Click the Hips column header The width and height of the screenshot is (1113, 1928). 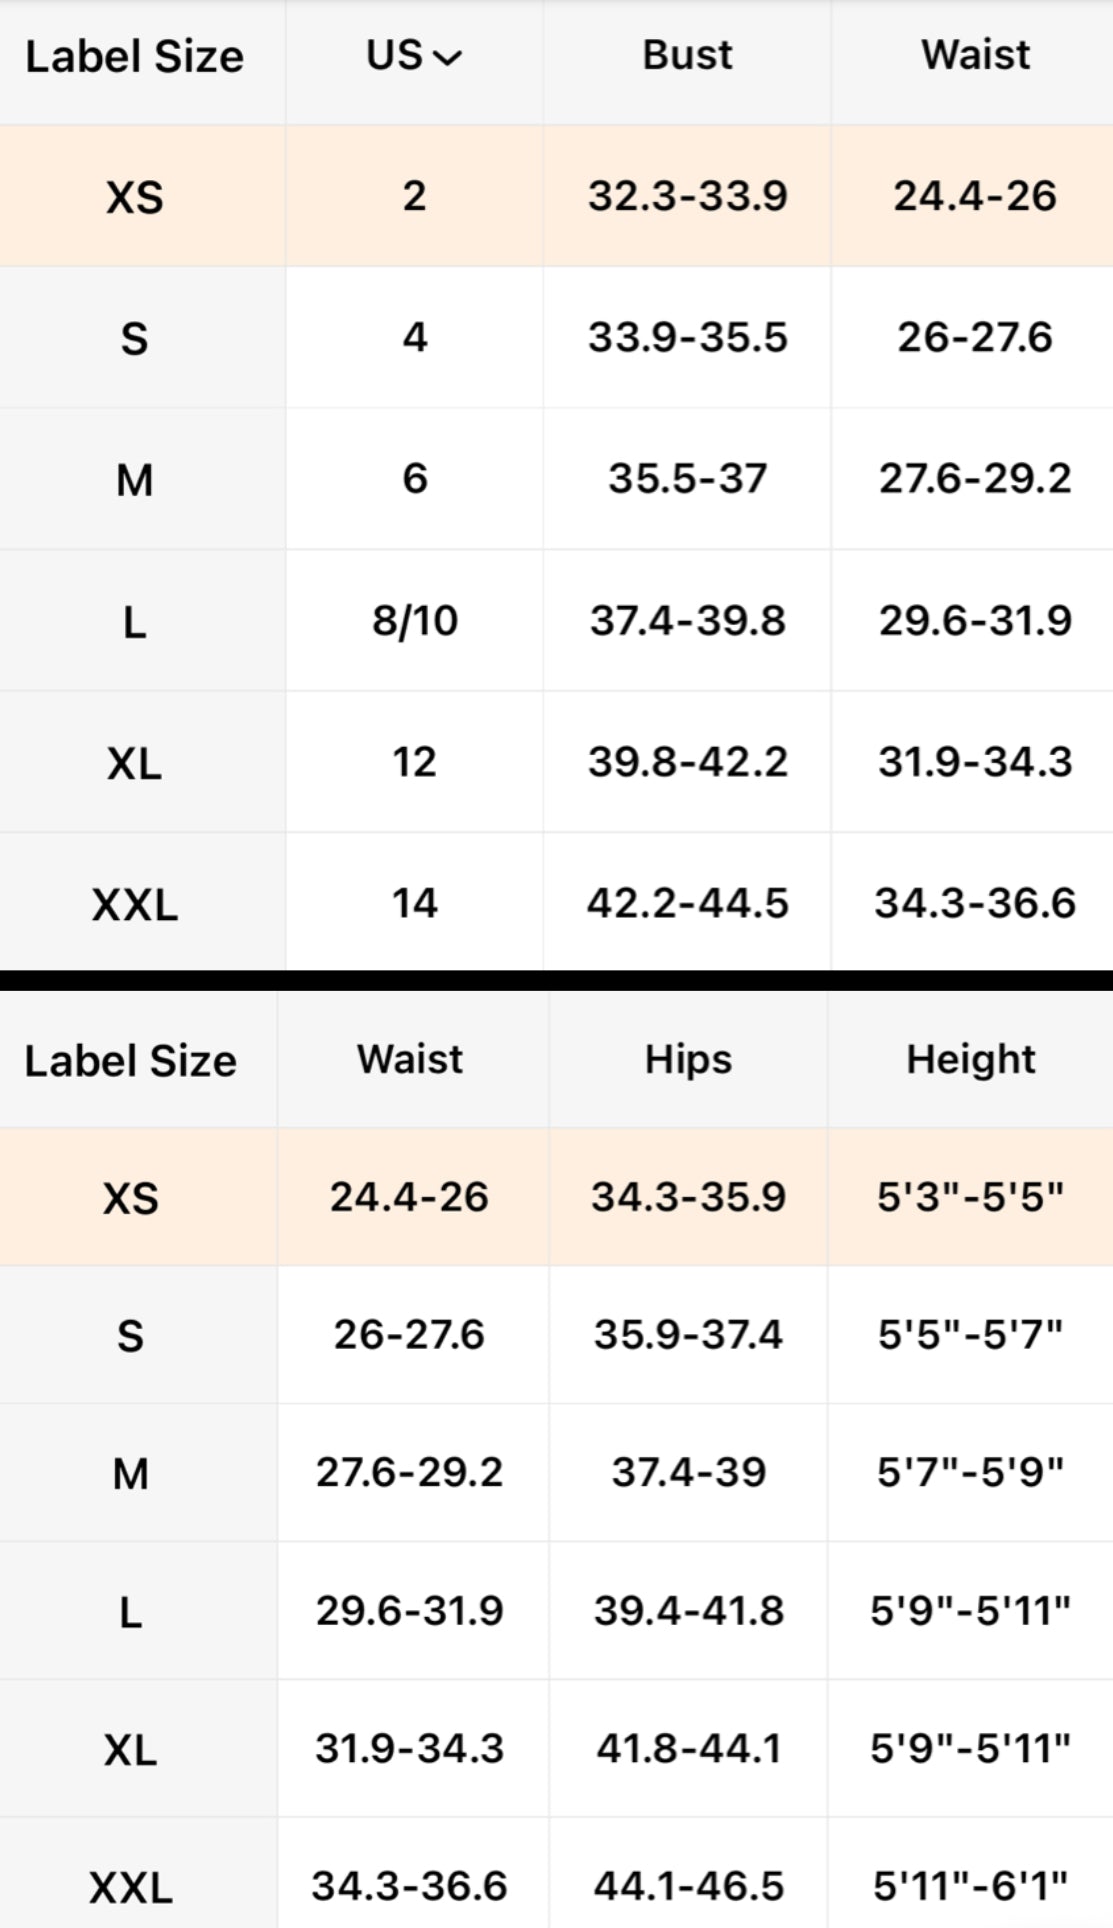point(688,1060)
